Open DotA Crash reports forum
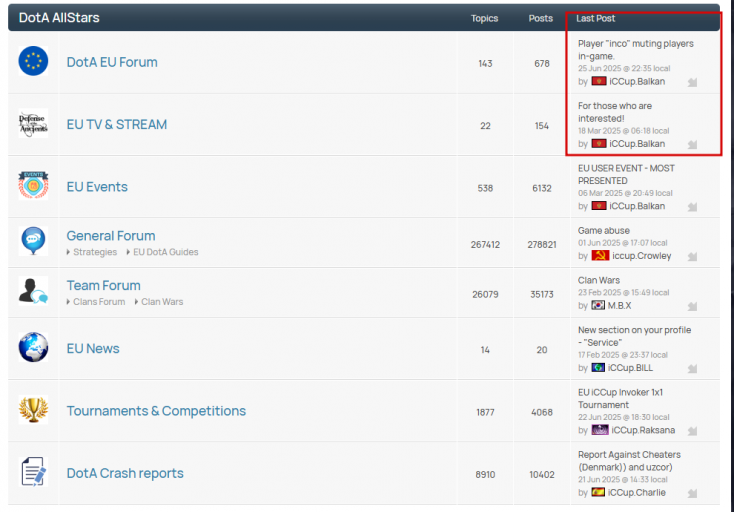This screenshot has width=734, height=512. click(125, 473)
